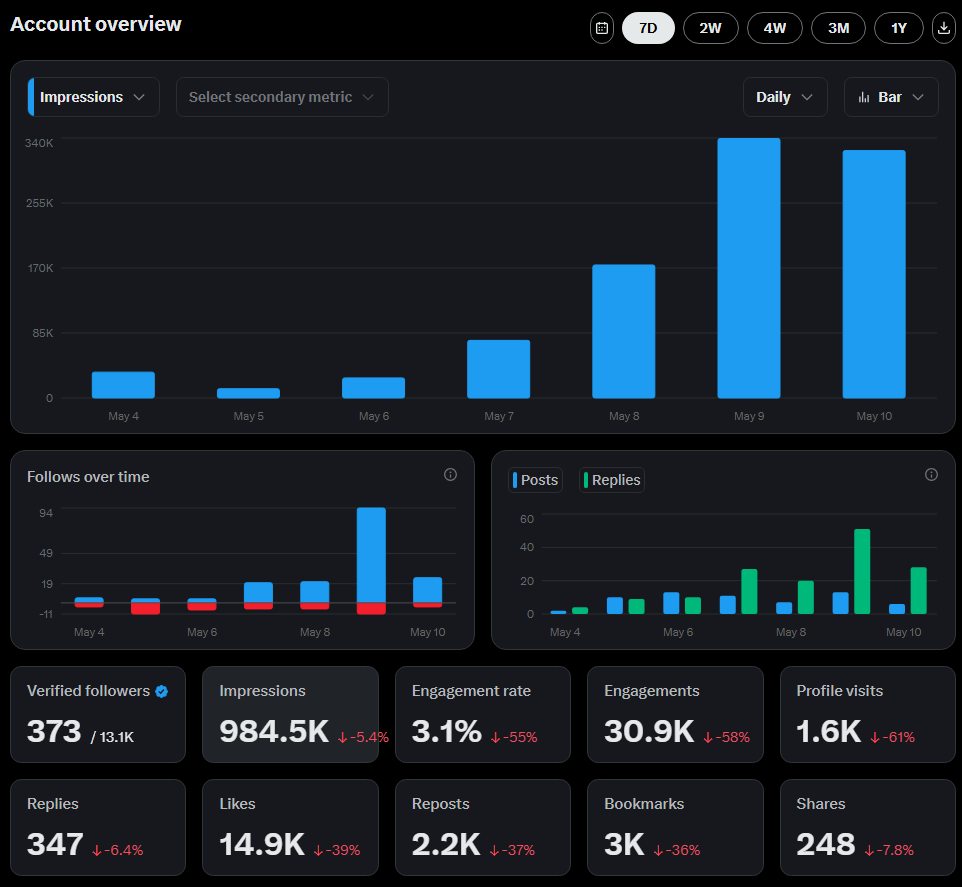The width and height of the screenshot is (962, 887).
Task: Show info for Follows over time
Action: click(450, 475)
